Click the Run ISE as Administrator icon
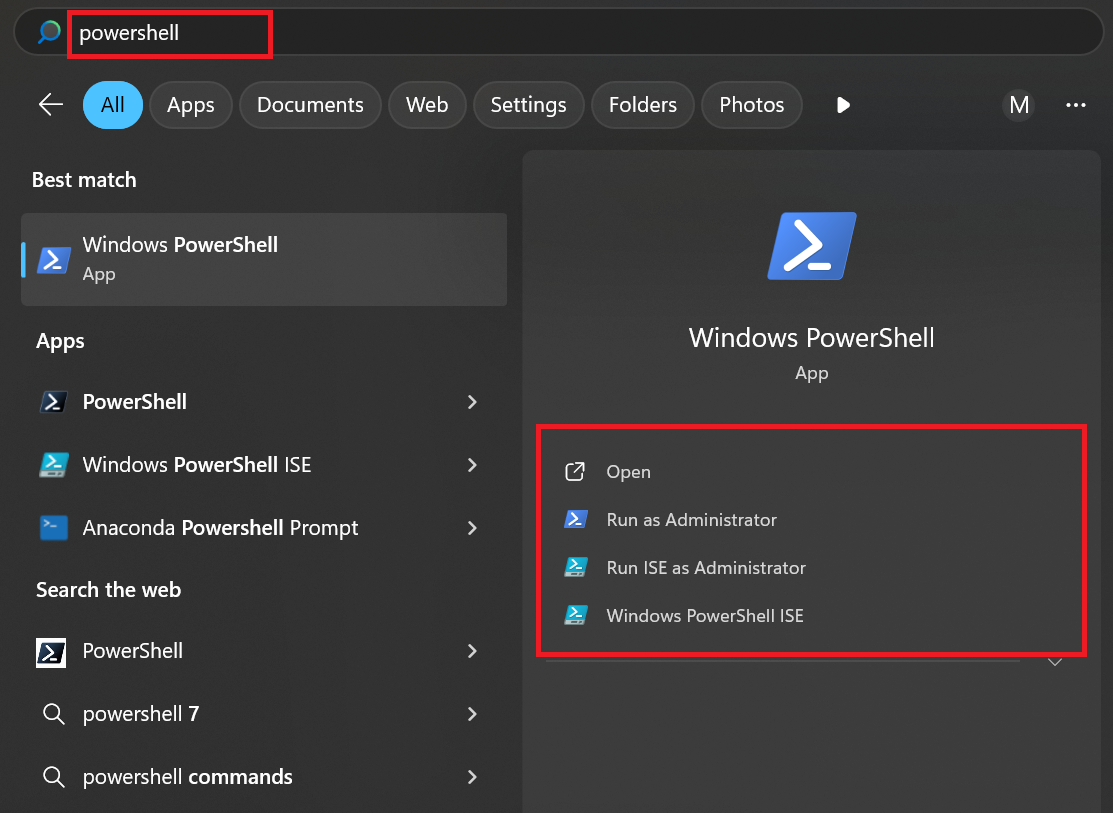 pyautogui.click(x=576, y=567)
